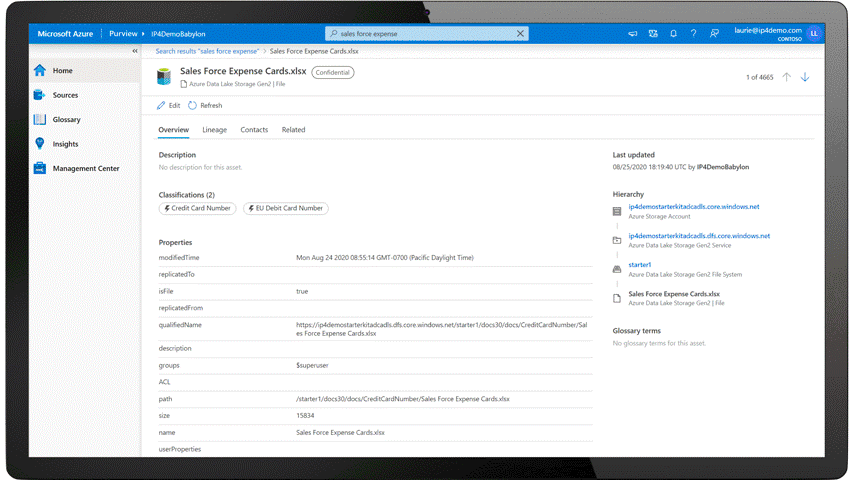The height and width of the screenshot is (480, 853).
Task: Click the Azure Storage Account hierarchy icon
Action: tap(617, 211)
